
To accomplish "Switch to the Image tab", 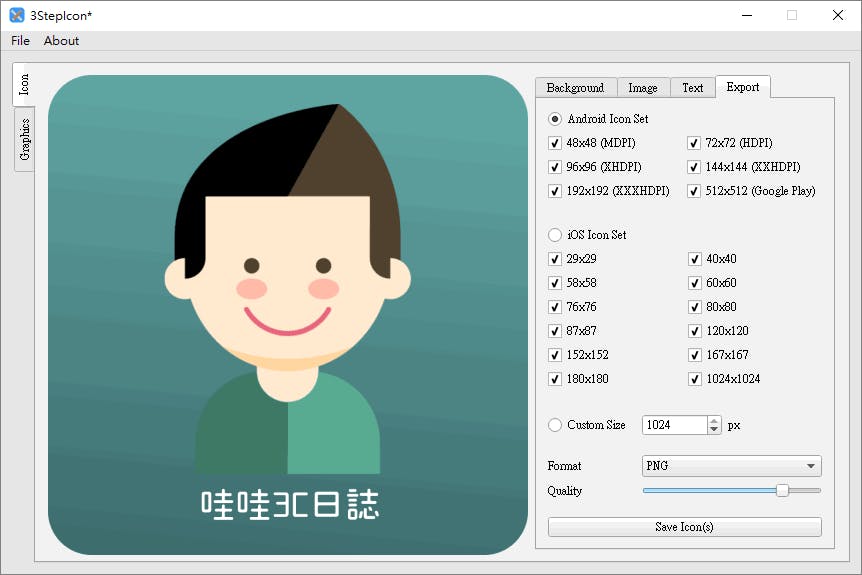I will 643,88.
